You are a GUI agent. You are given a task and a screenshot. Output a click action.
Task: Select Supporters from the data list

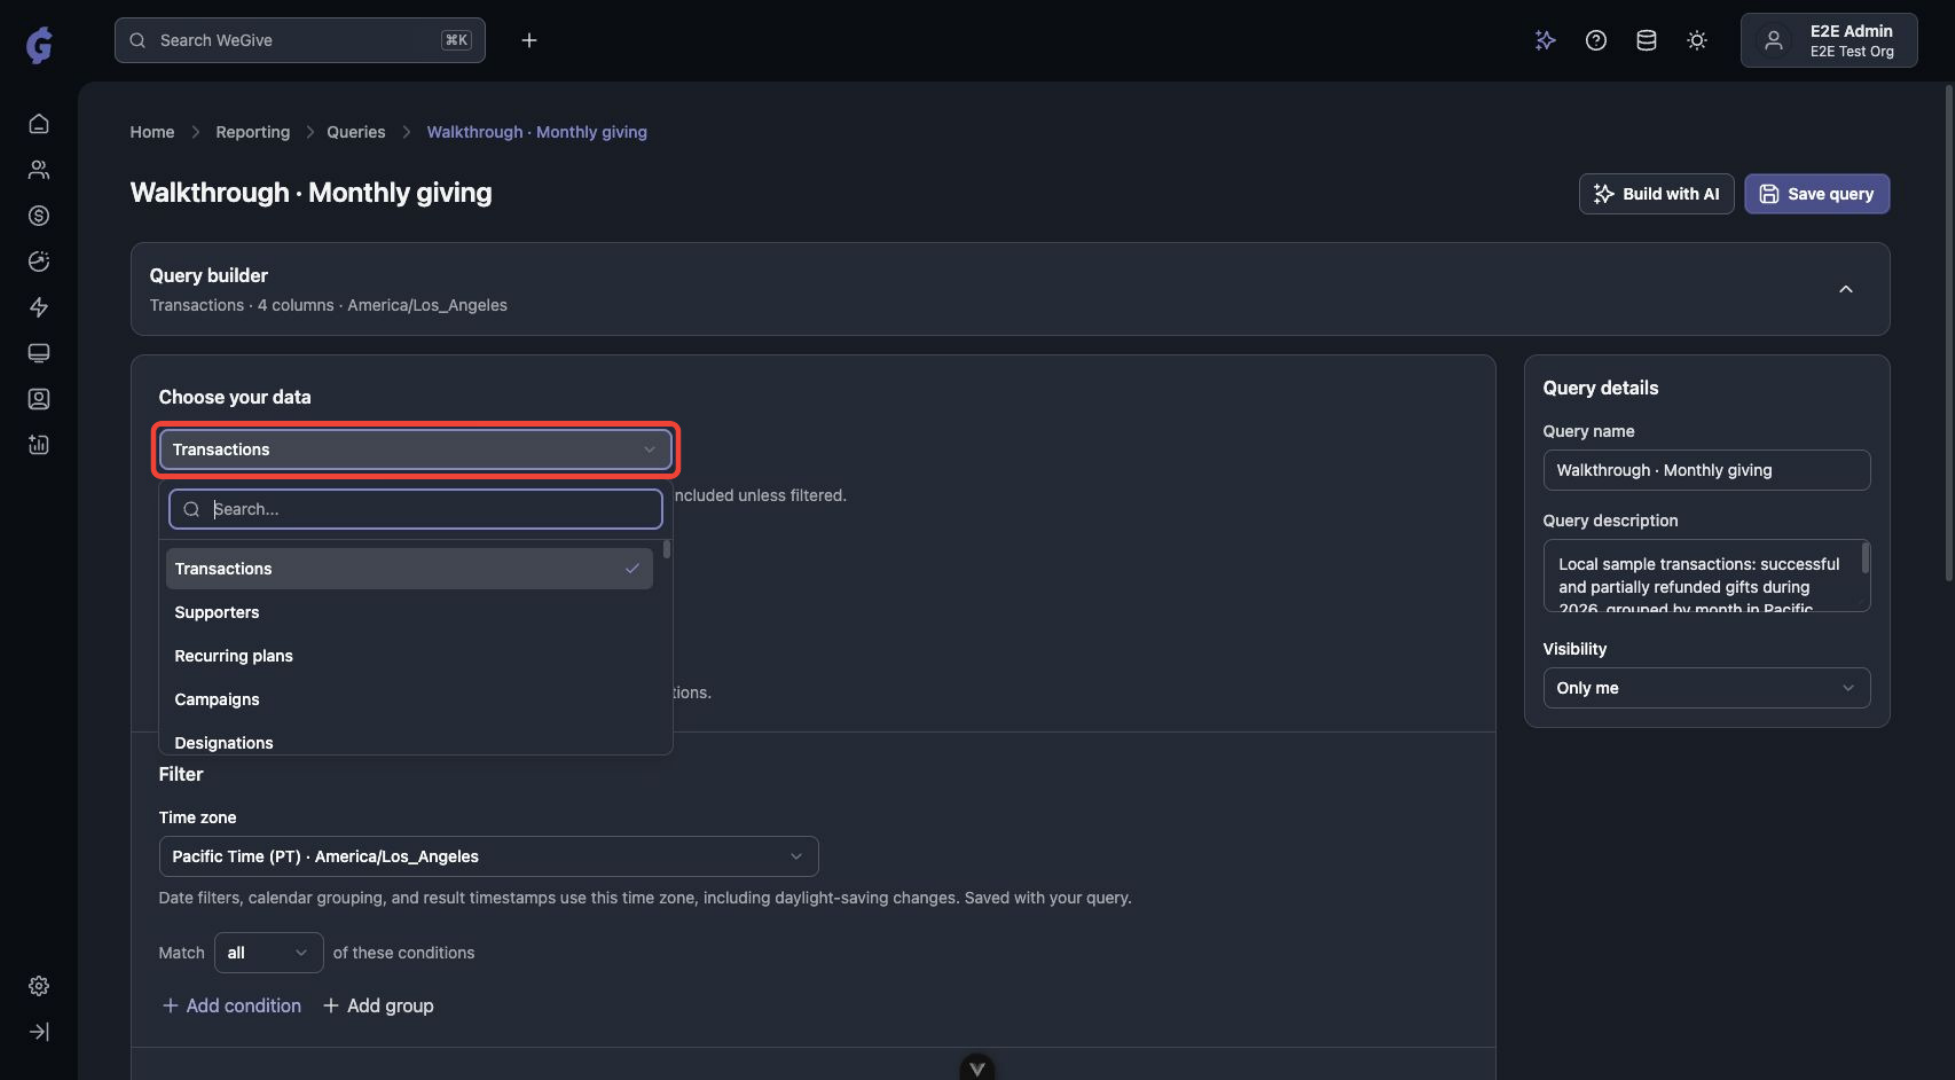point(409,613)
